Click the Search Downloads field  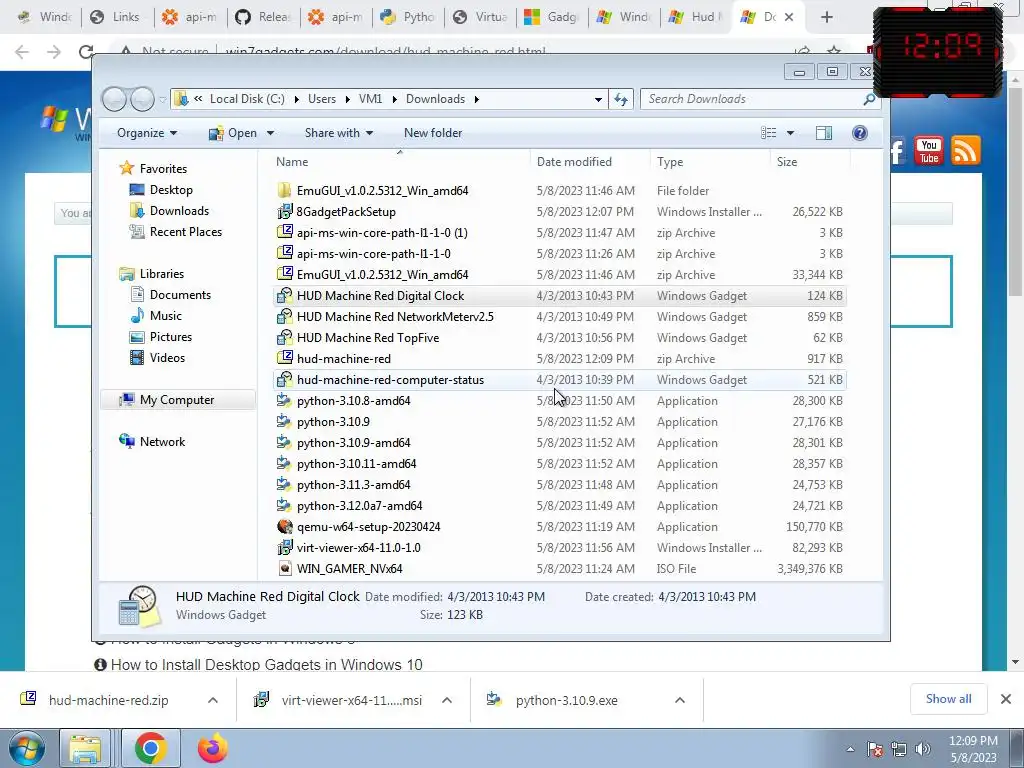(751, 99)
